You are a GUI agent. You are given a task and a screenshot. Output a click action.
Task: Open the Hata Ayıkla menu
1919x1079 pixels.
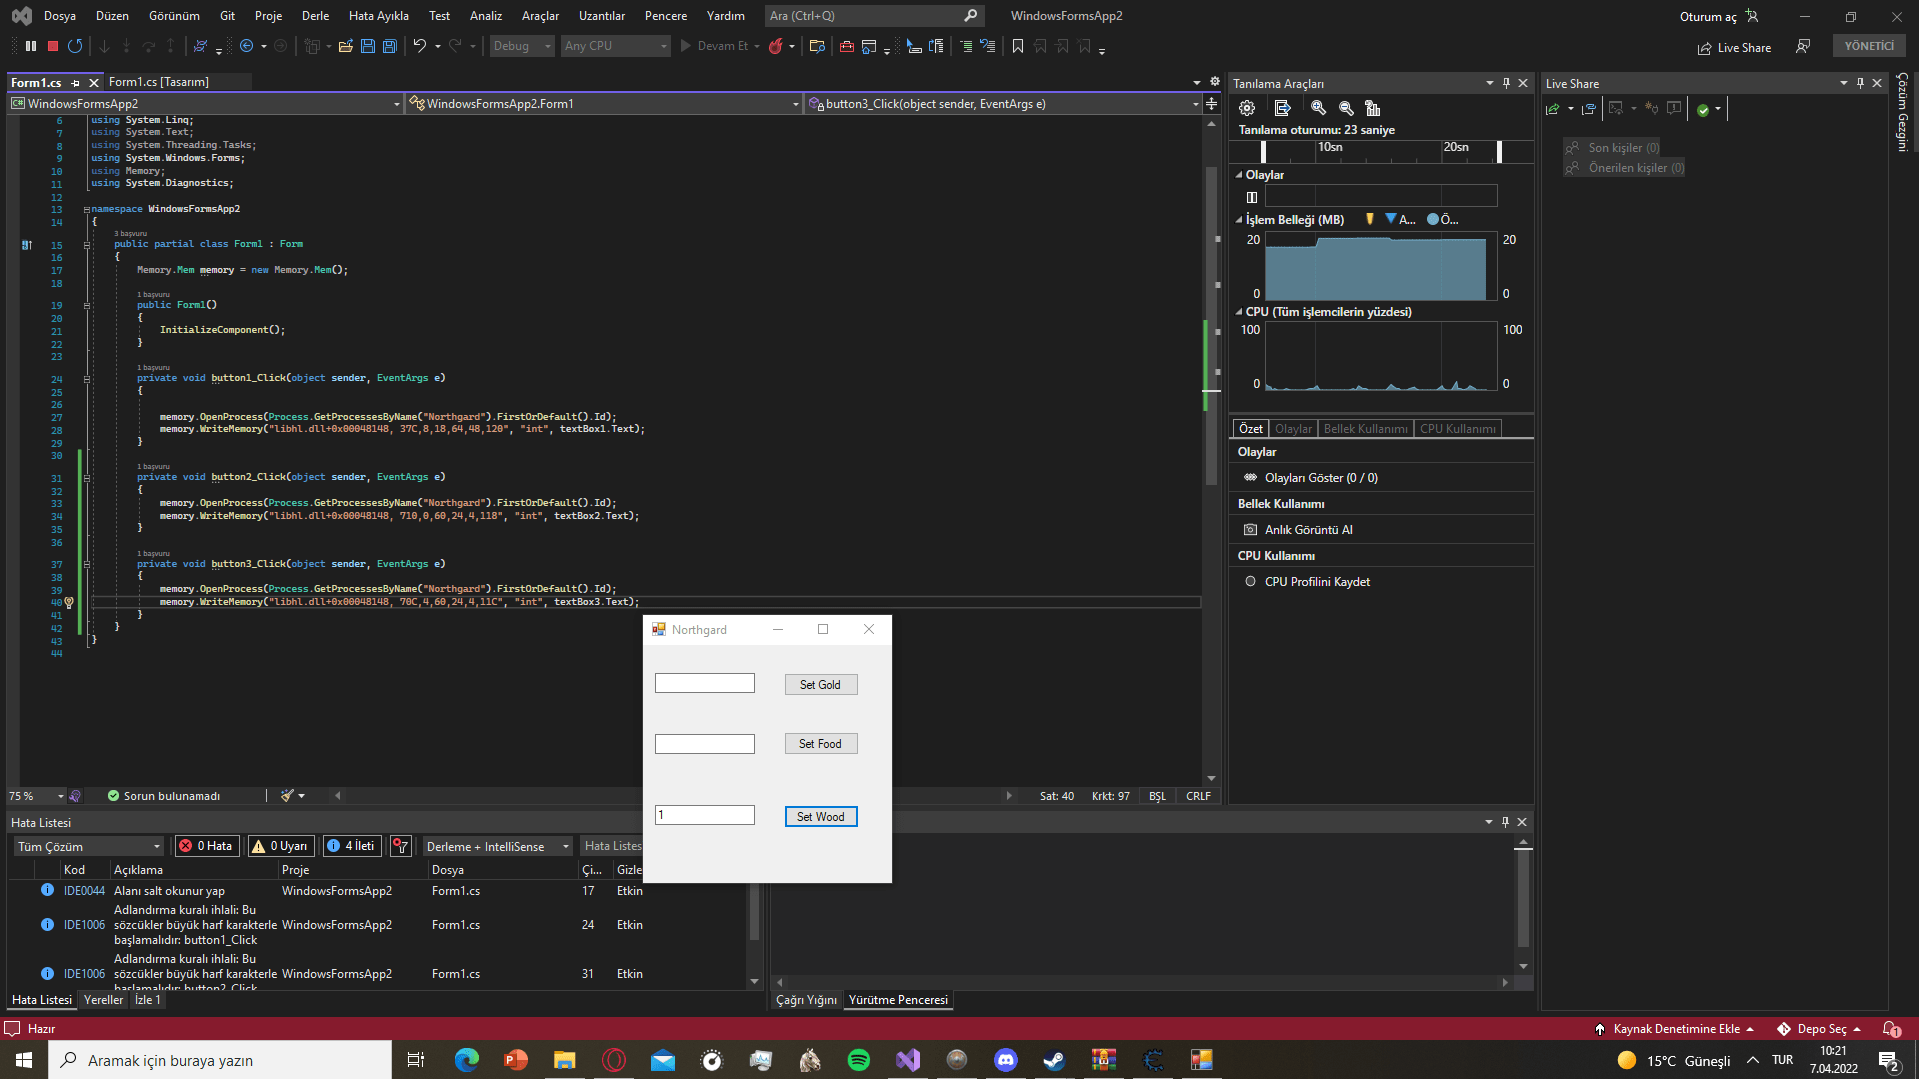379,16
